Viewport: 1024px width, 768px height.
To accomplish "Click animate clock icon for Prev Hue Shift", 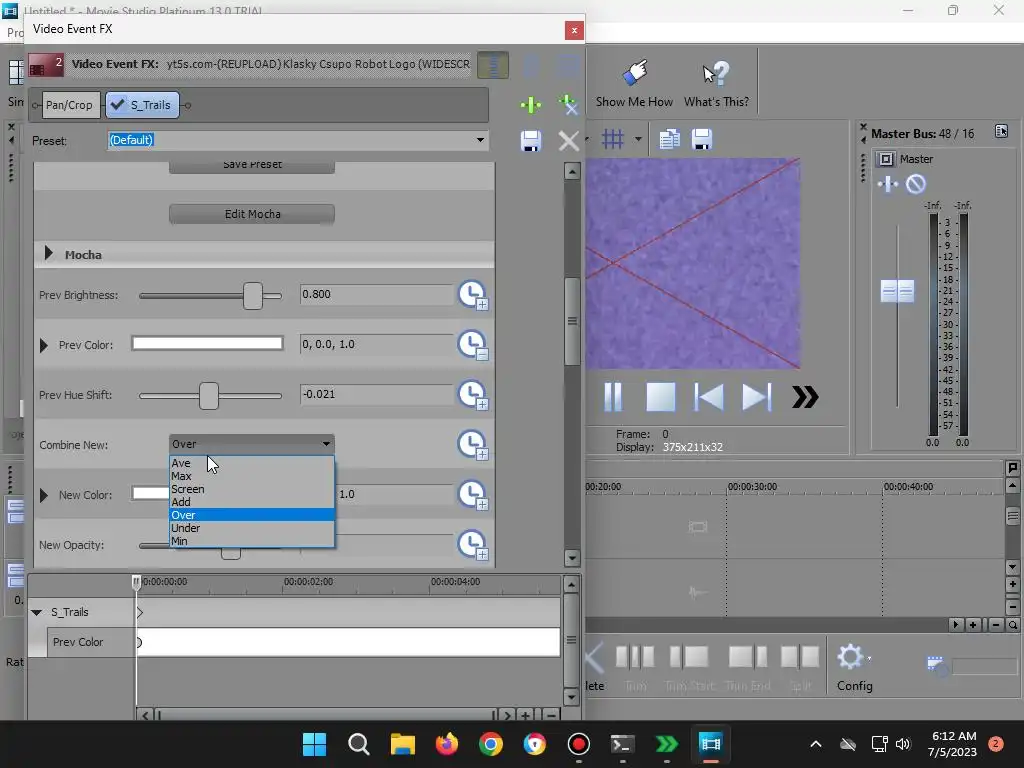I will point(473,394).
